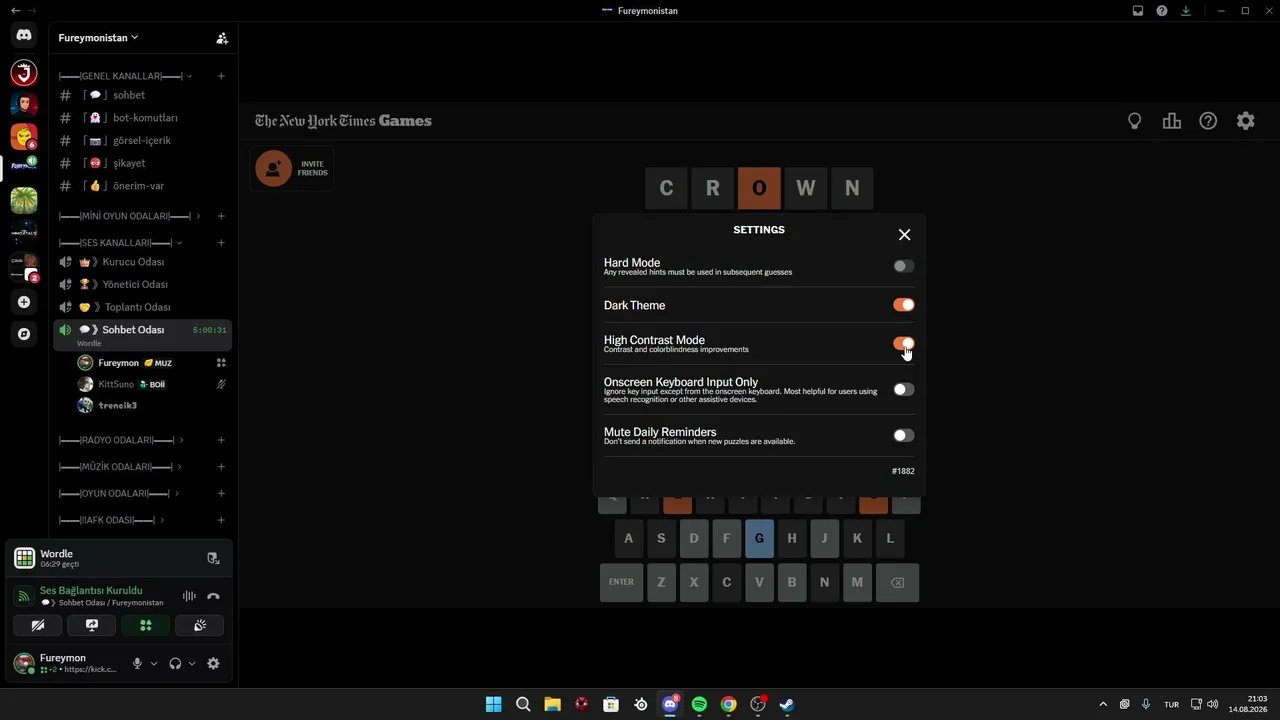Close the Settings dialog
Viewport: 1280px width, 720px height.
pyautogui.click(x=904, y=234)
